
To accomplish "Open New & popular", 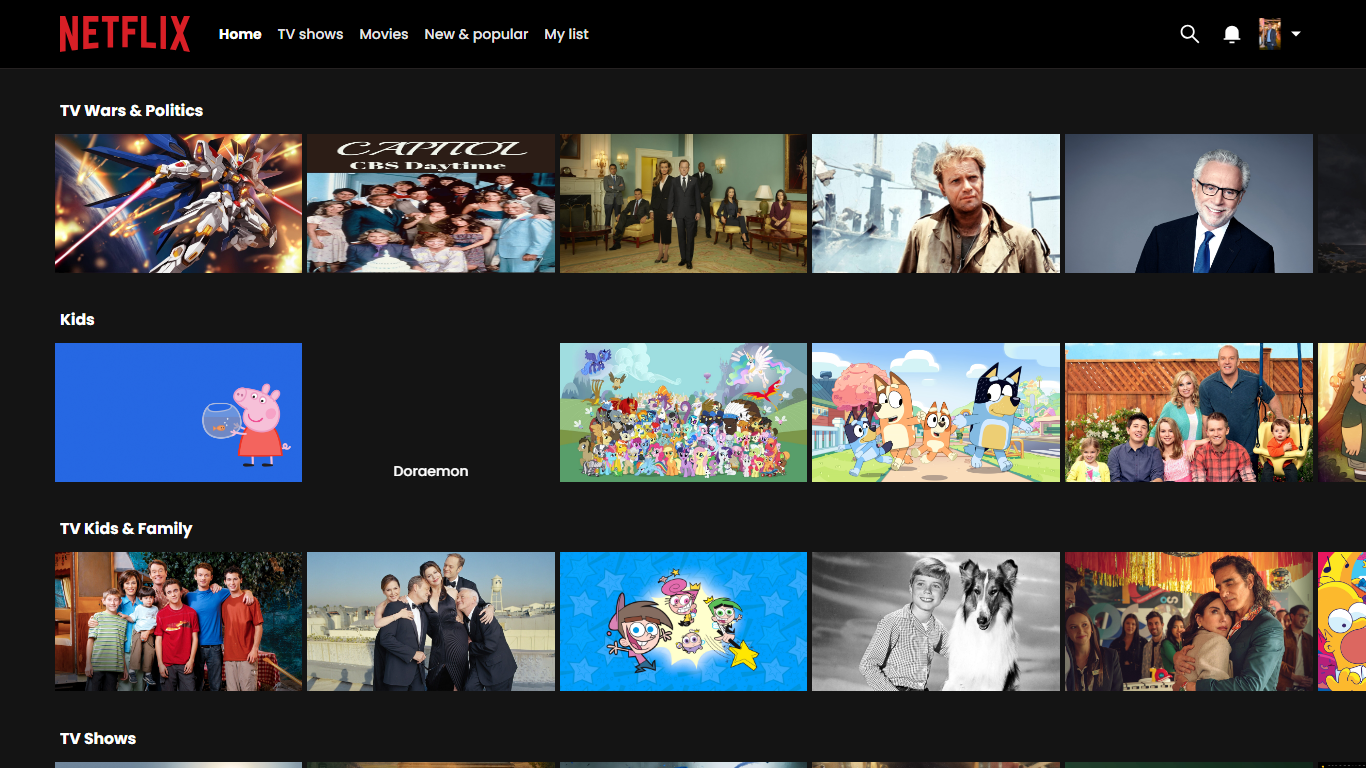I will click(476, 34).
